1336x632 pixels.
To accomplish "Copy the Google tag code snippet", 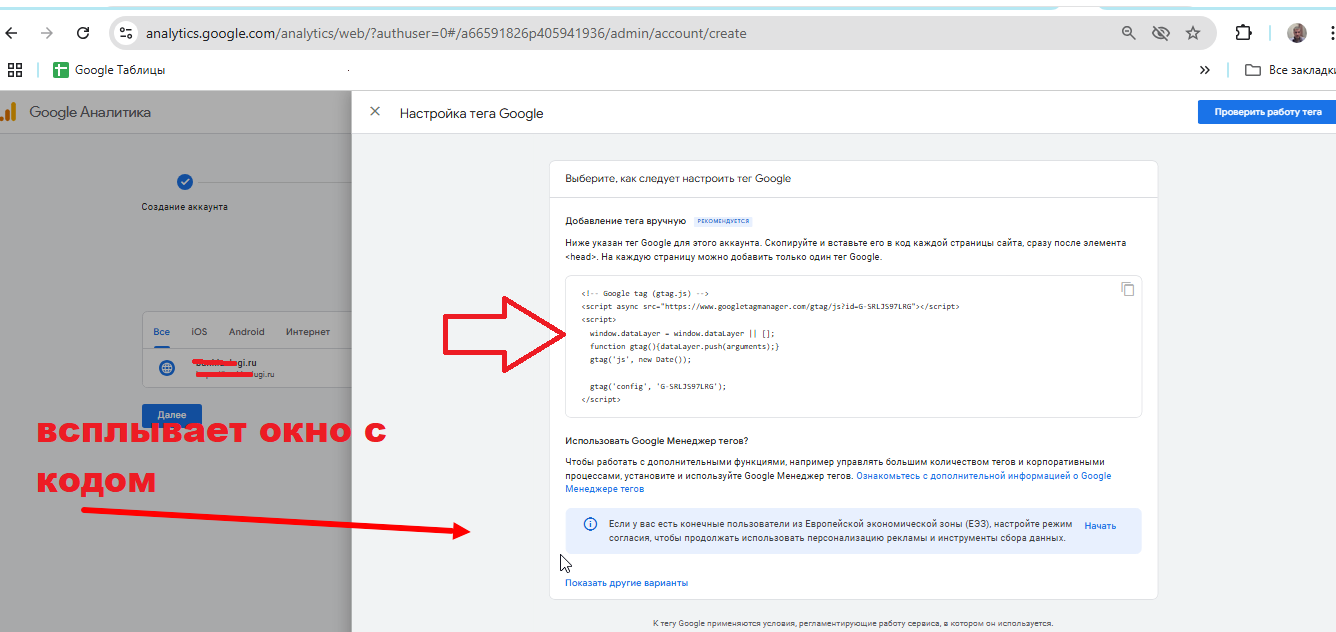I will 1127,289.
